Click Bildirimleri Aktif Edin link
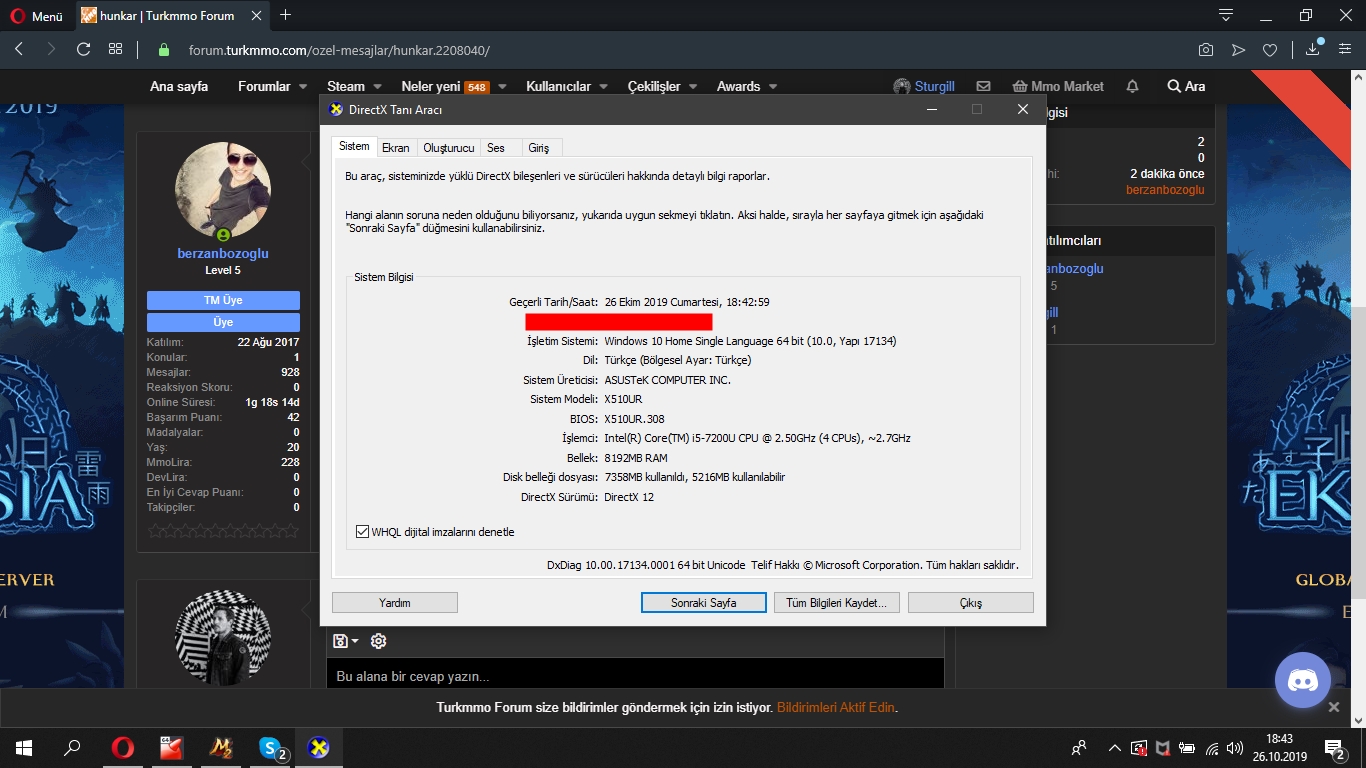This screenshot has width=1366, height=768. 836,707
